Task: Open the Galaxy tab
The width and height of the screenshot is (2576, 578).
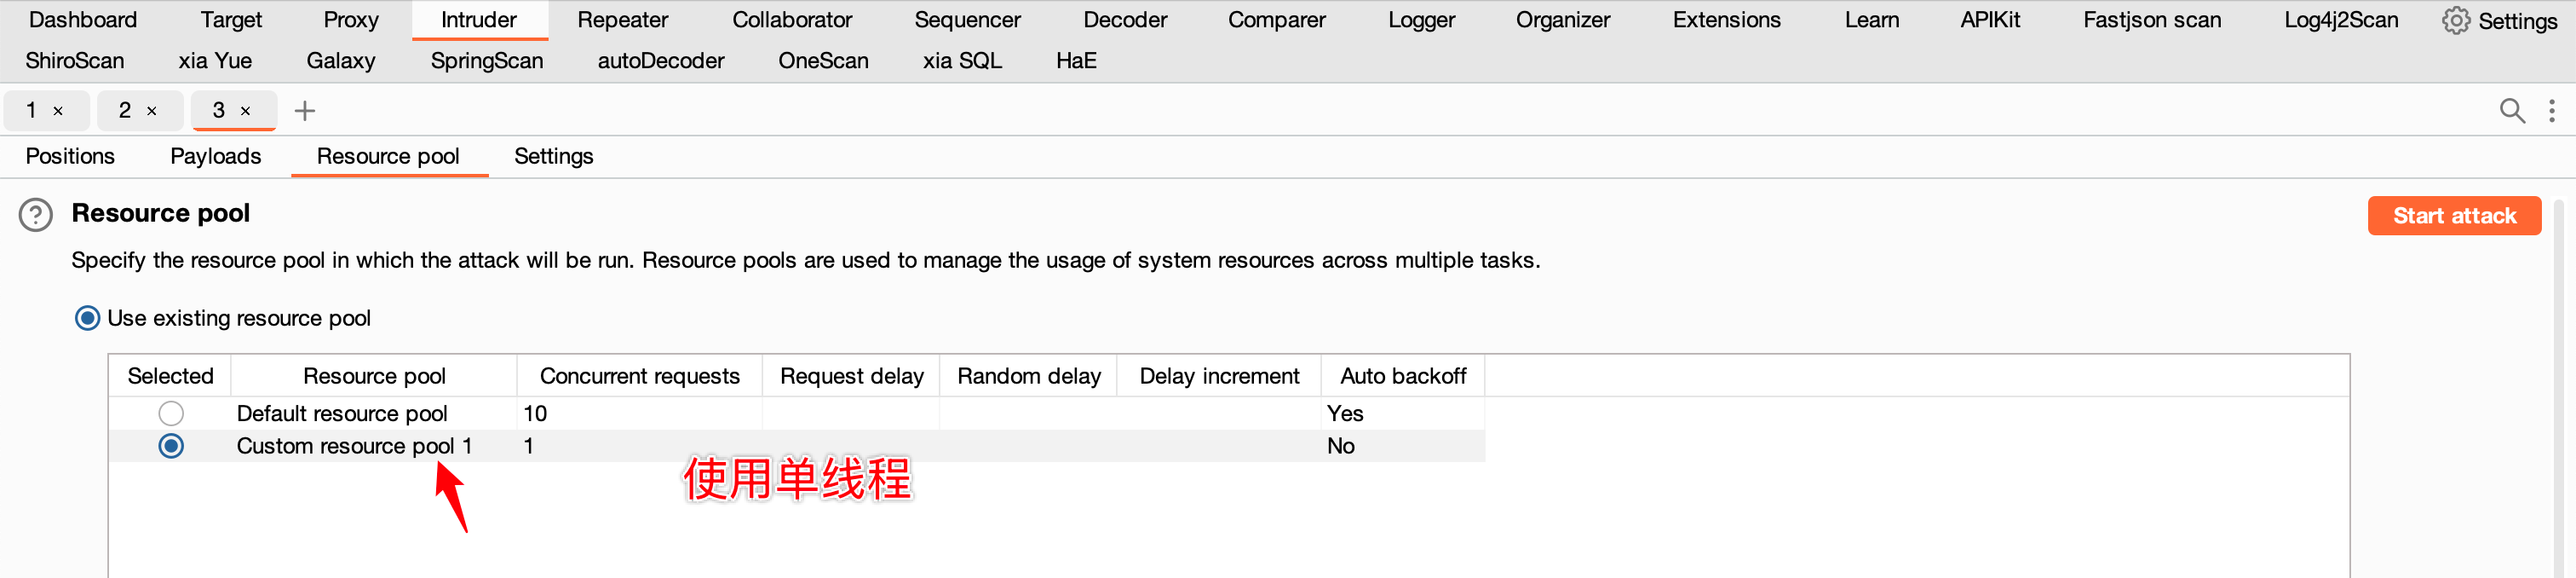Action: [341, 61]
